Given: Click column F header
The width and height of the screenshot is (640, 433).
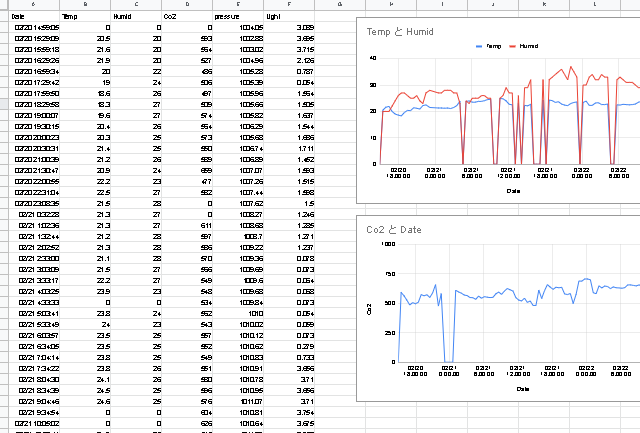Looking at the screenshot, I should (x=289, y=5).
